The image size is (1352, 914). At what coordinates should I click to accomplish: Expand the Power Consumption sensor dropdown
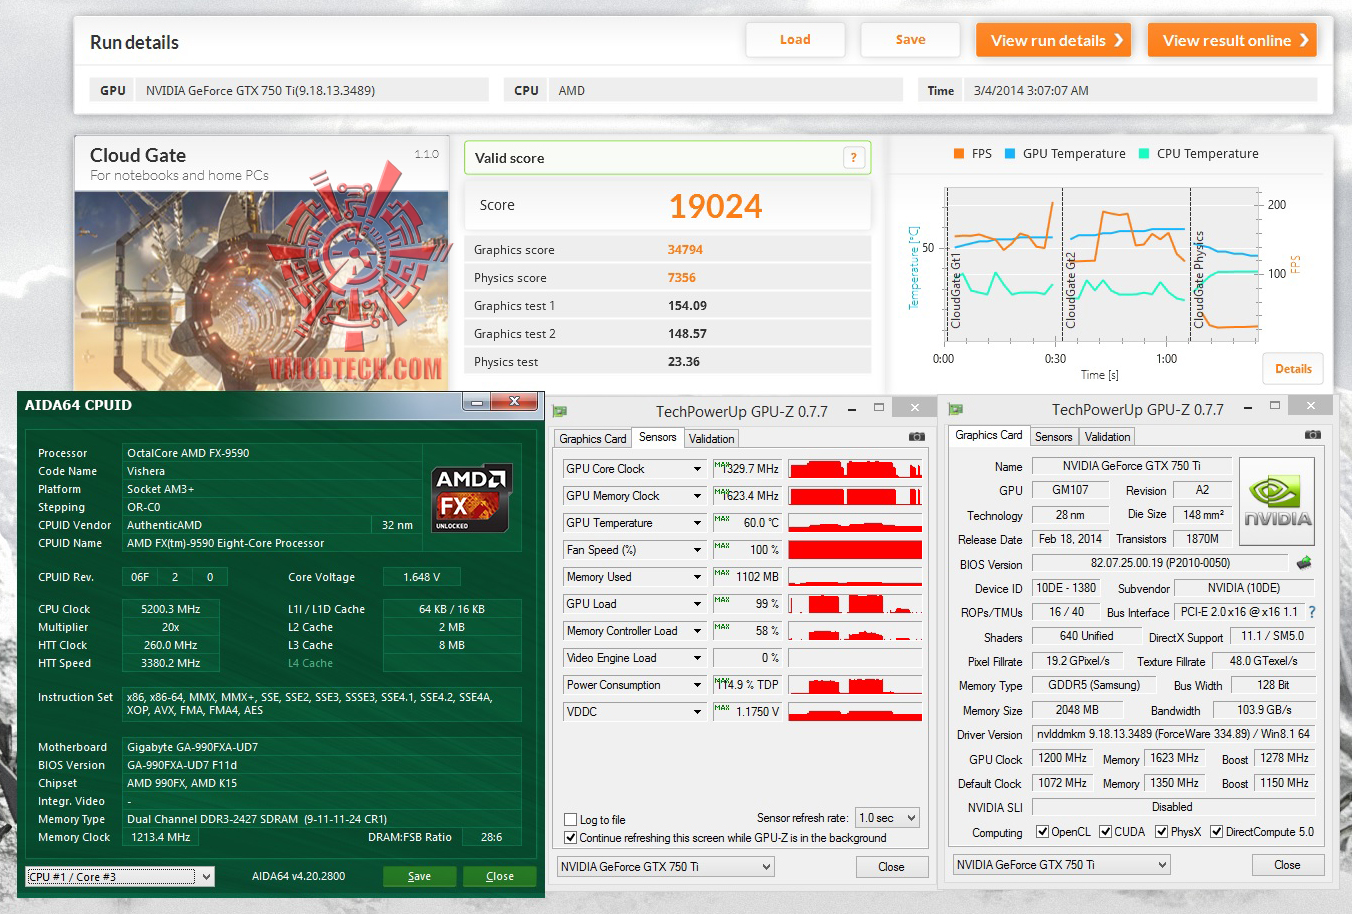click(x=697, y=685)
